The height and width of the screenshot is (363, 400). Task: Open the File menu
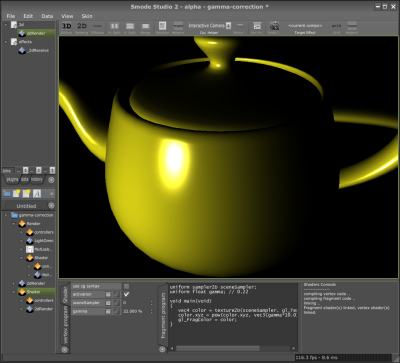point(11,16)
